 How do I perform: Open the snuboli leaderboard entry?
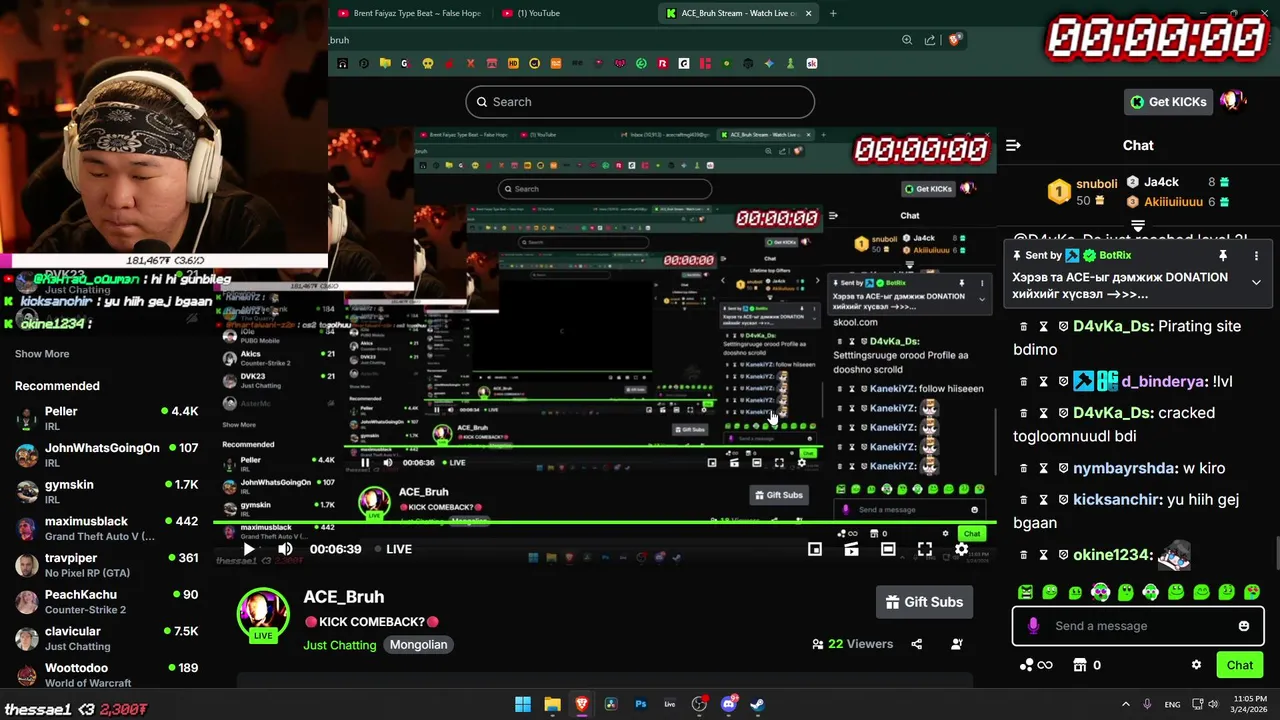[x=1082, y=192]
